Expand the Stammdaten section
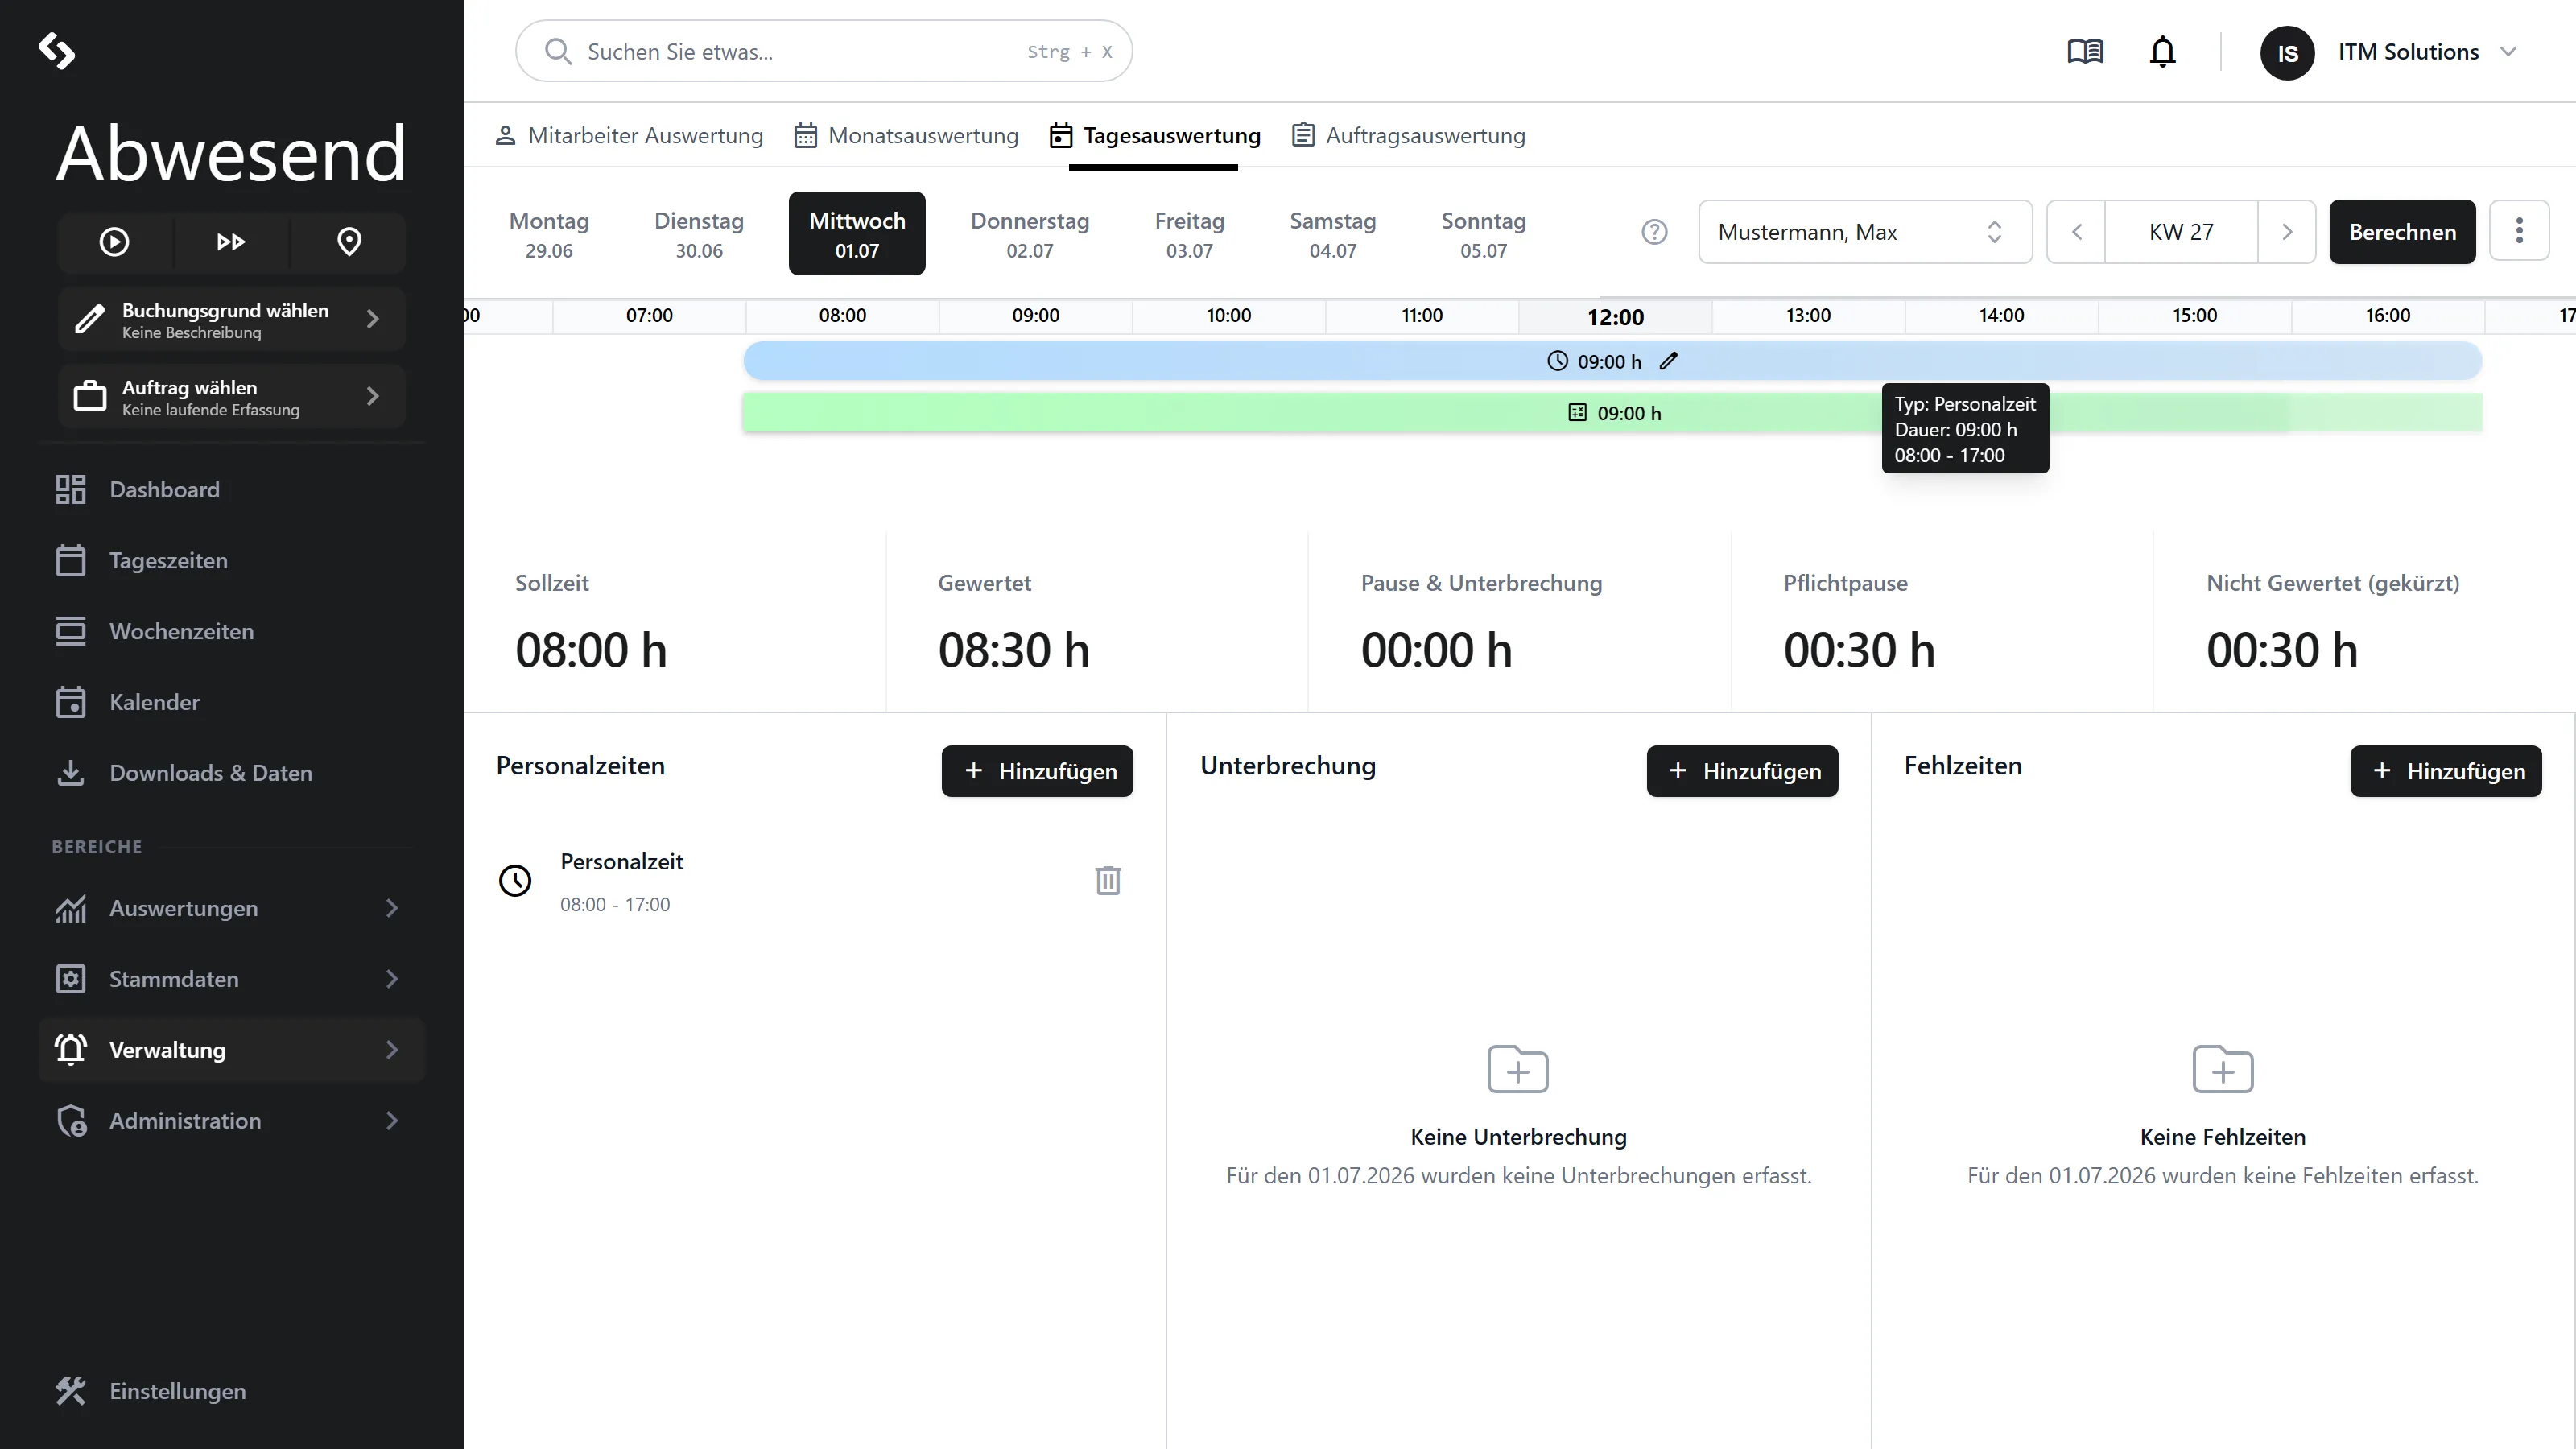 232,979
